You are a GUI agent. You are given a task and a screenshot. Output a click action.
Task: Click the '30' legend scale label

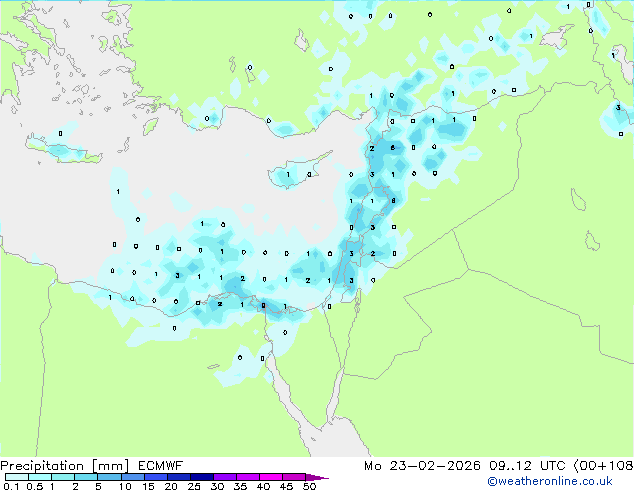(x=217, y=486)
